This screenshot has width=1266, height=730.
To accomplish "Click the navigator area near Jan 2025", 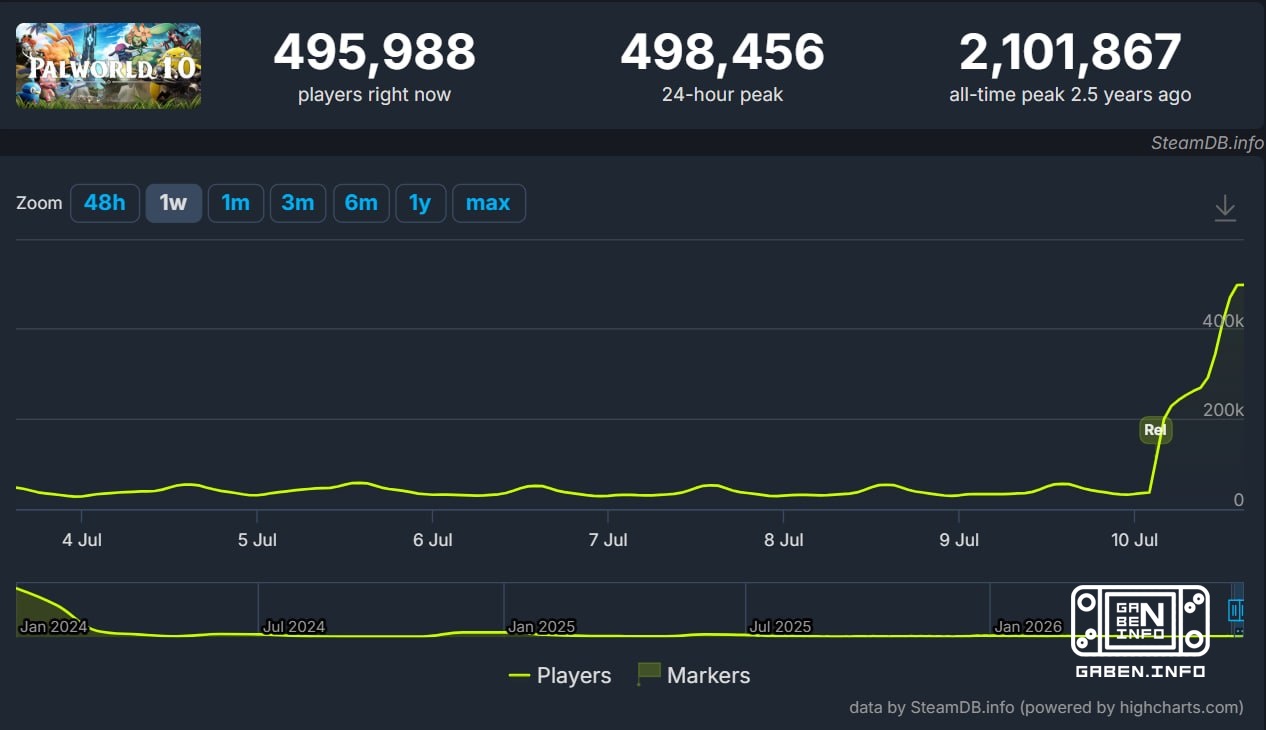I will click(541, 627).
